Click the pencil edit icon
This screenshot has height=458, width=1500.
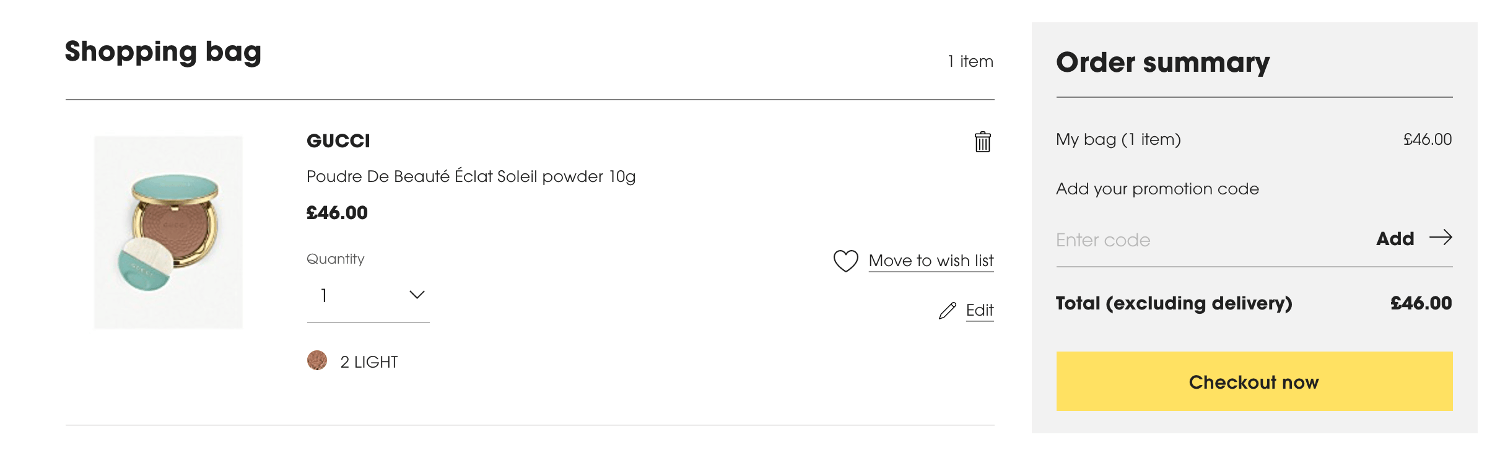point(947,311)
